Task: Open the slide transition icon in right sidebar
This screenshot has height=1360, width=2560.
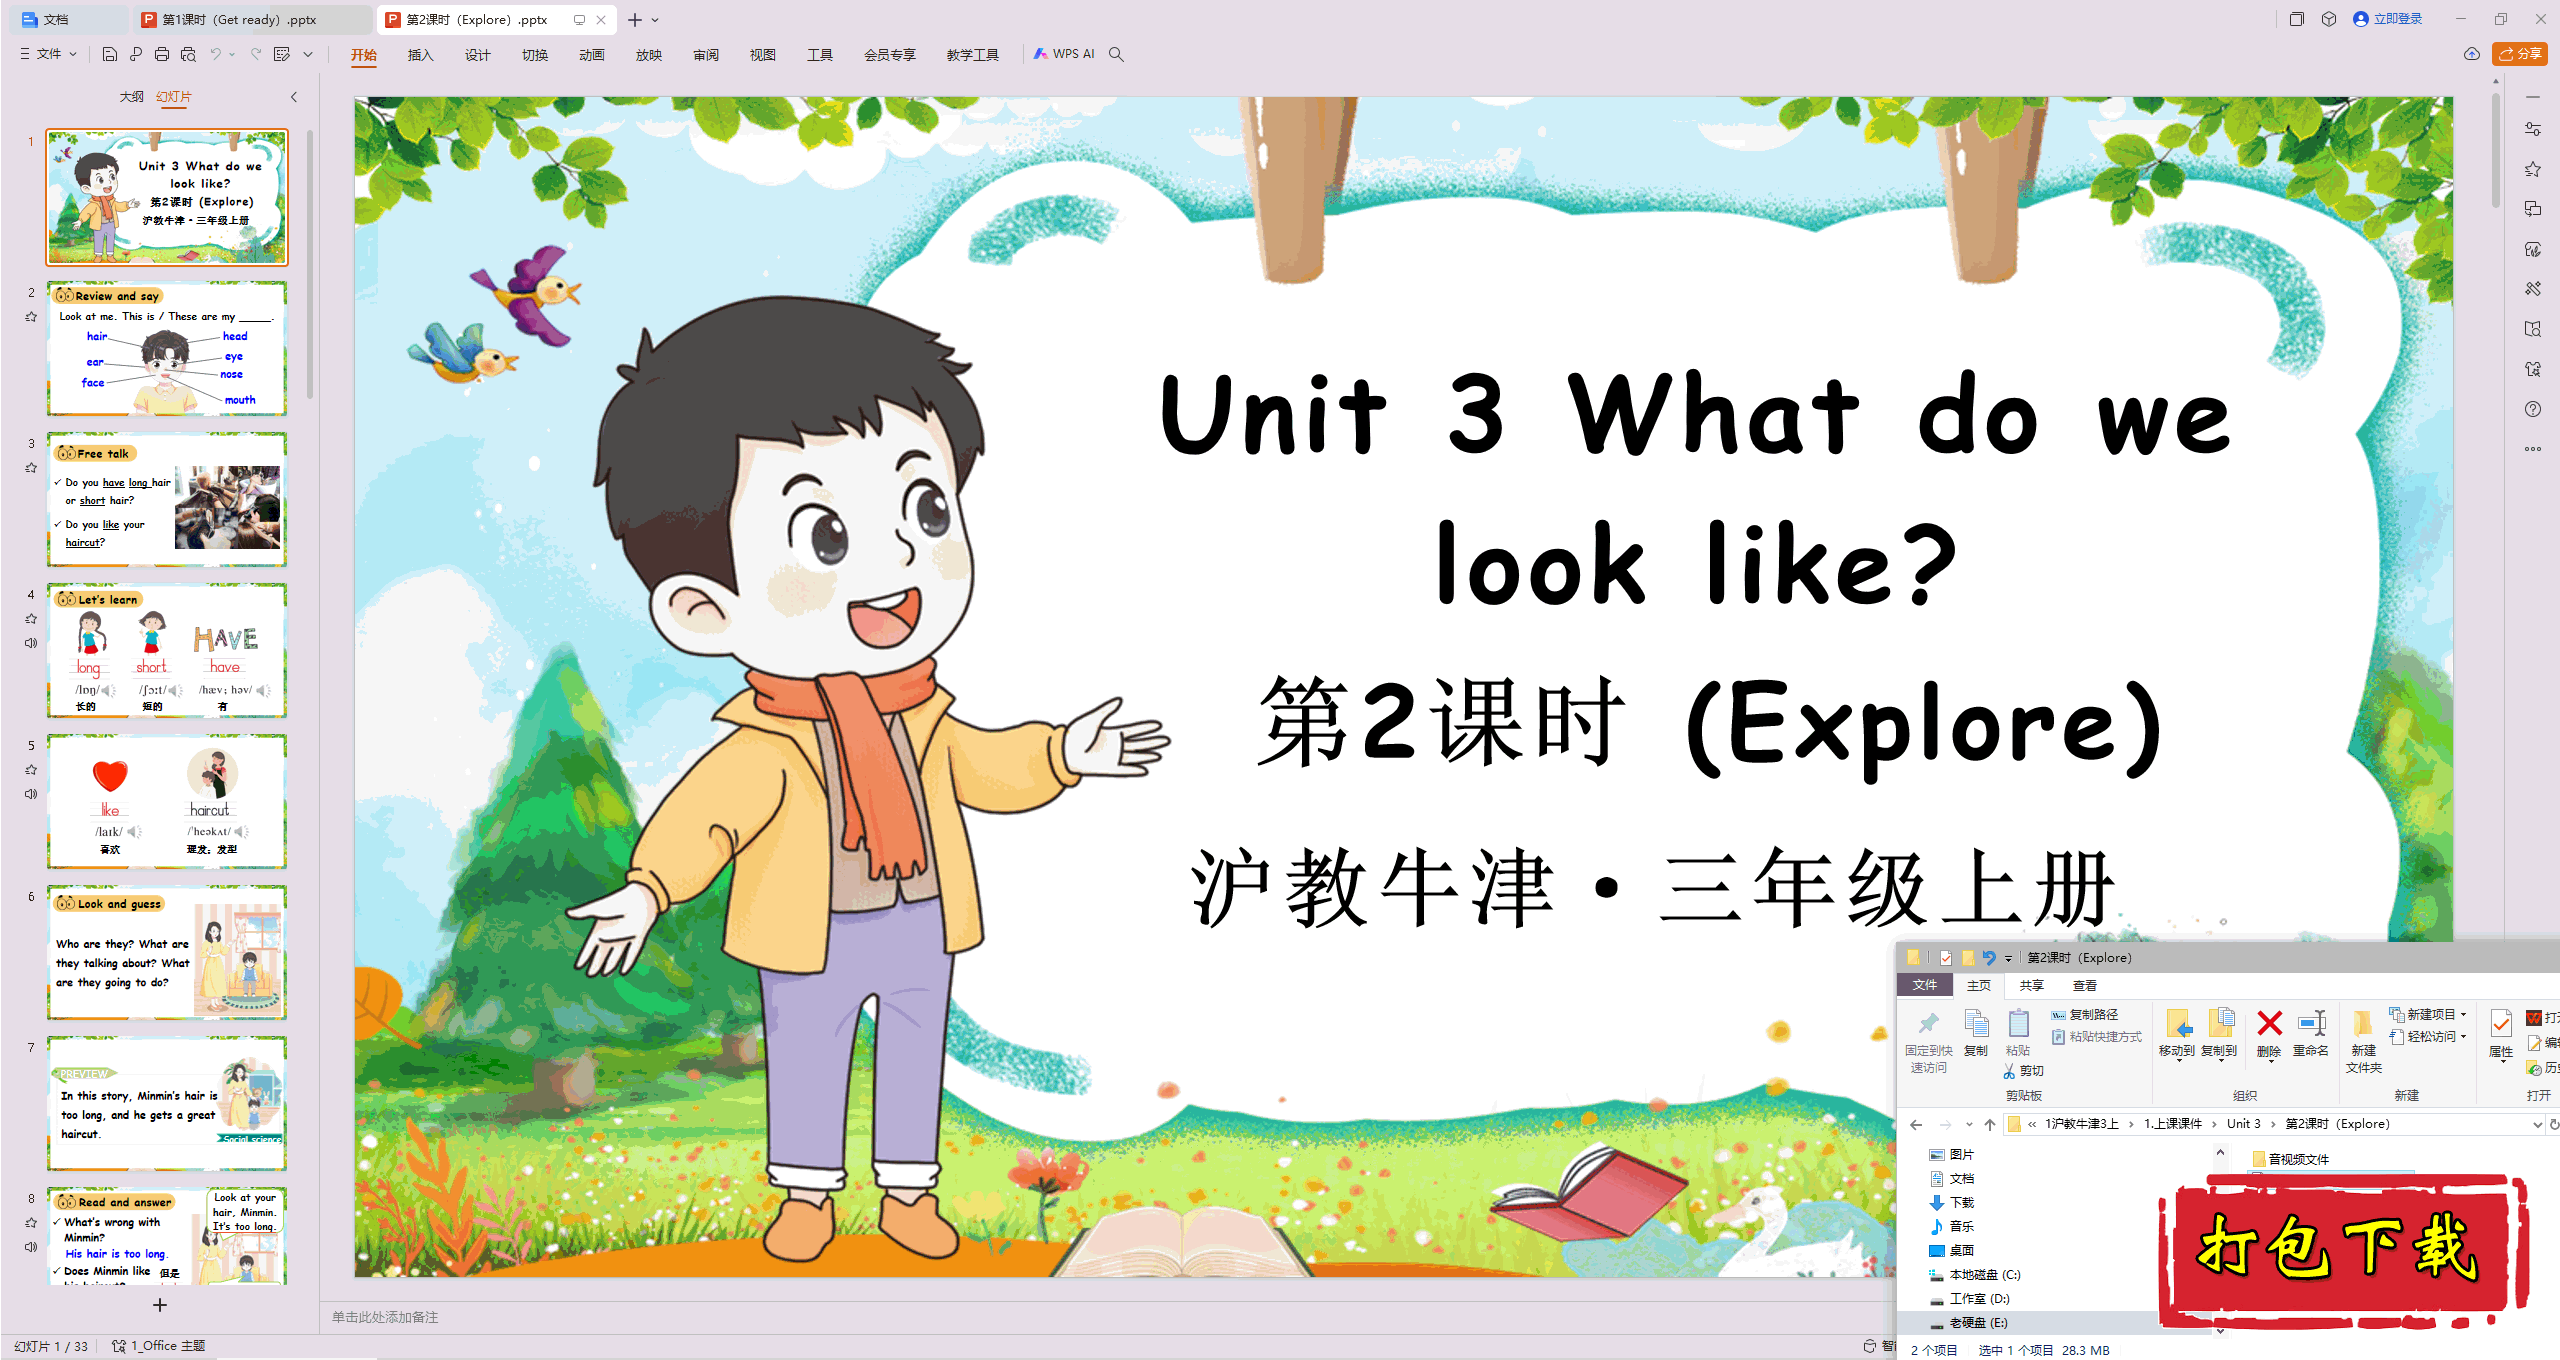Action: [2533, 209]
